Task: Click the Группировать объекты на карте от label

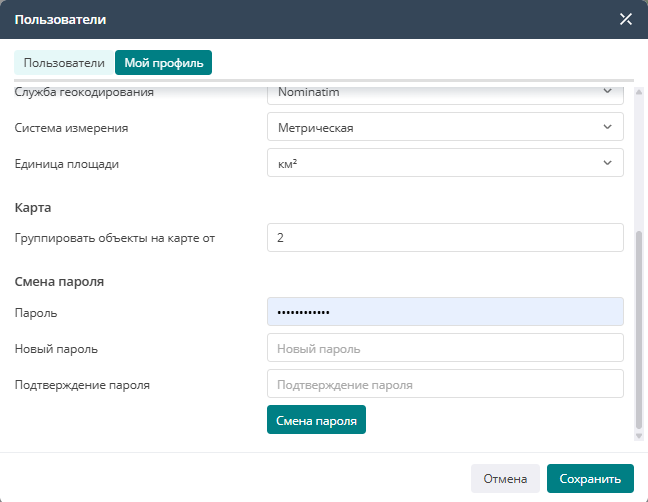Action: (x=114, y=238)
